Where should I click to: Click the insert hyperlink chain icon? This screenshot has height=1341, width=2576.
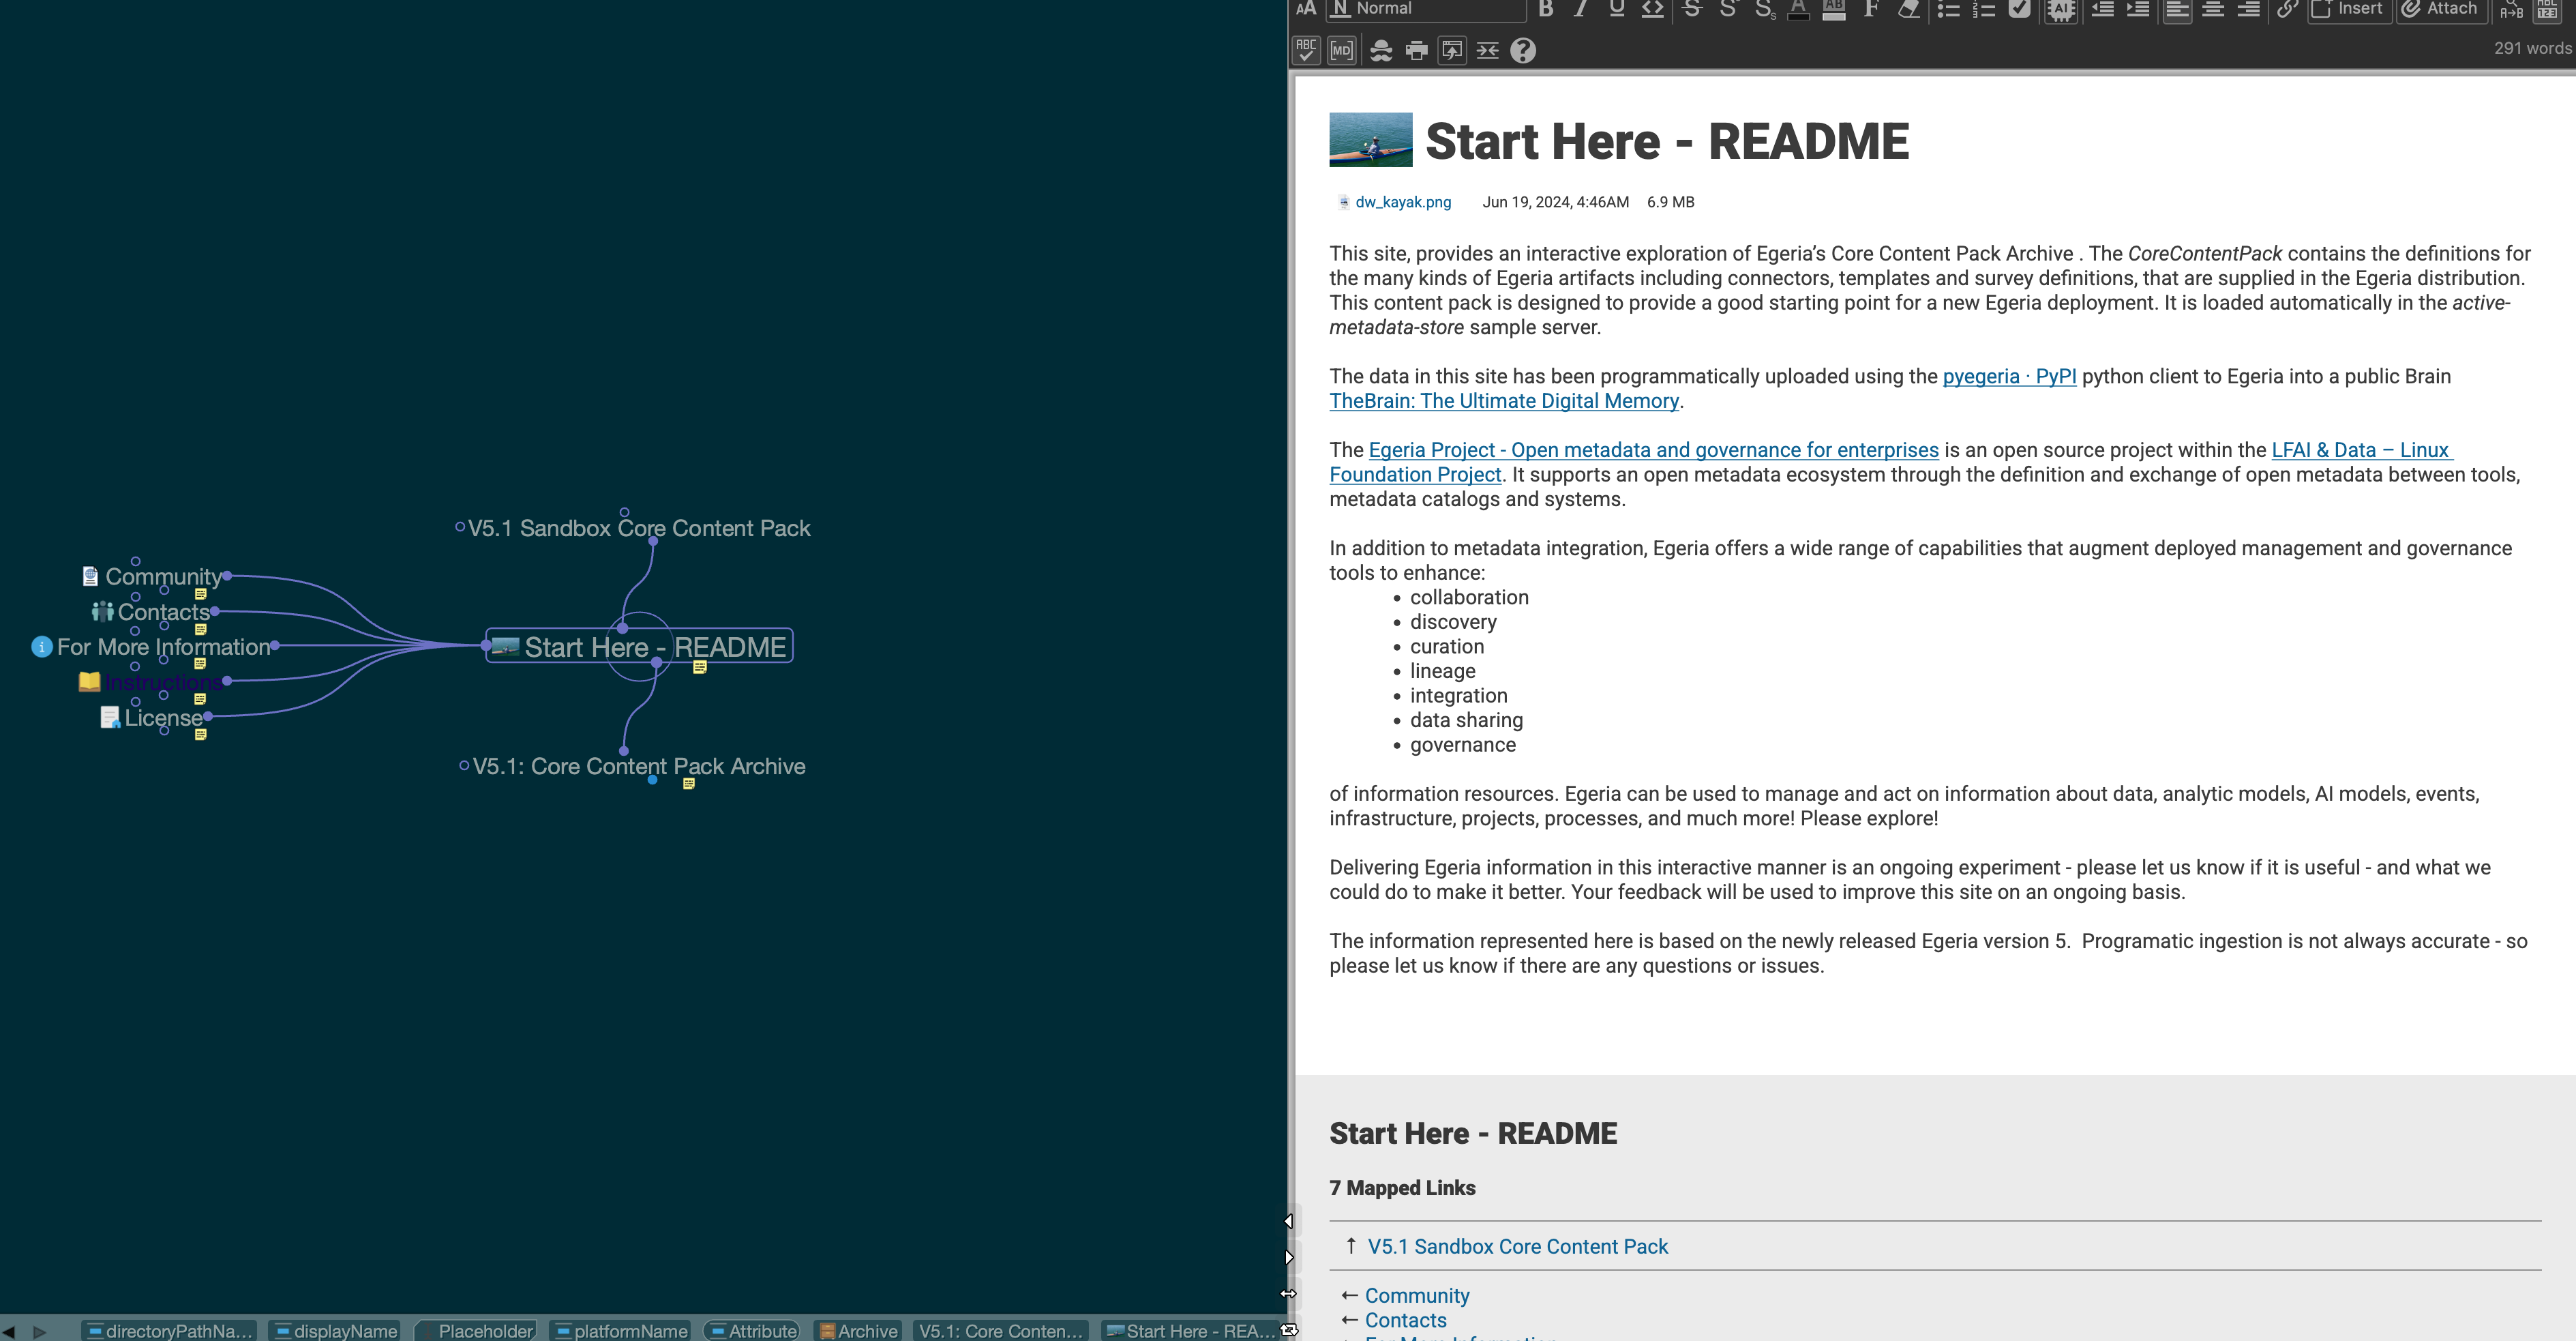point(2287,9)
